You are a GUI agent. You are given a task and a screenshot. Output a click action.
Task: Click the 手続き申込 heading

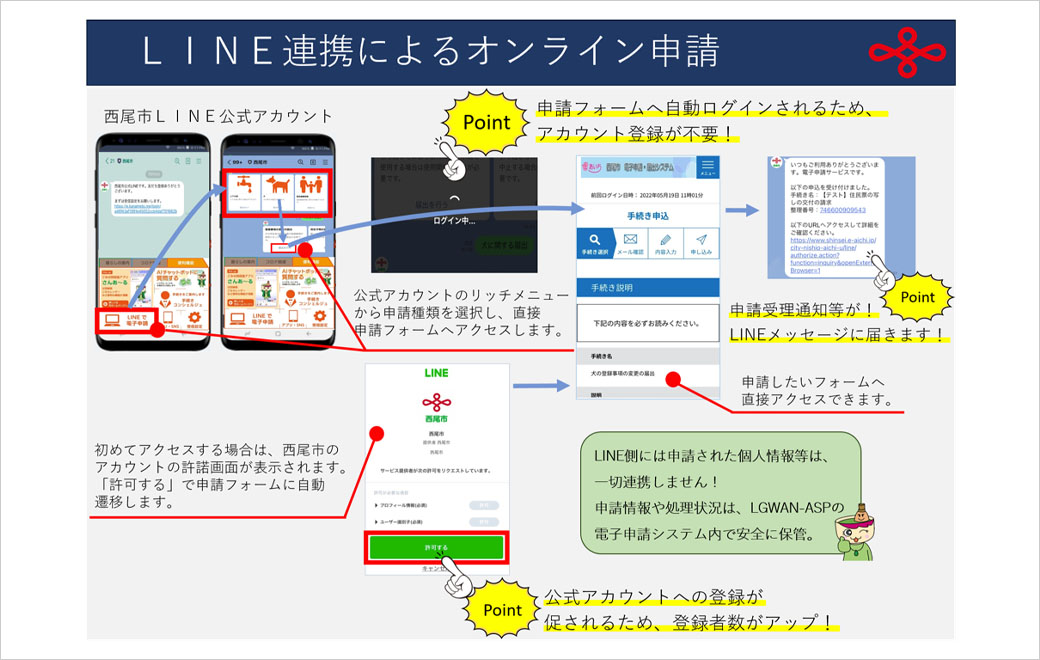pyautogui.click(x=648, y=216)
